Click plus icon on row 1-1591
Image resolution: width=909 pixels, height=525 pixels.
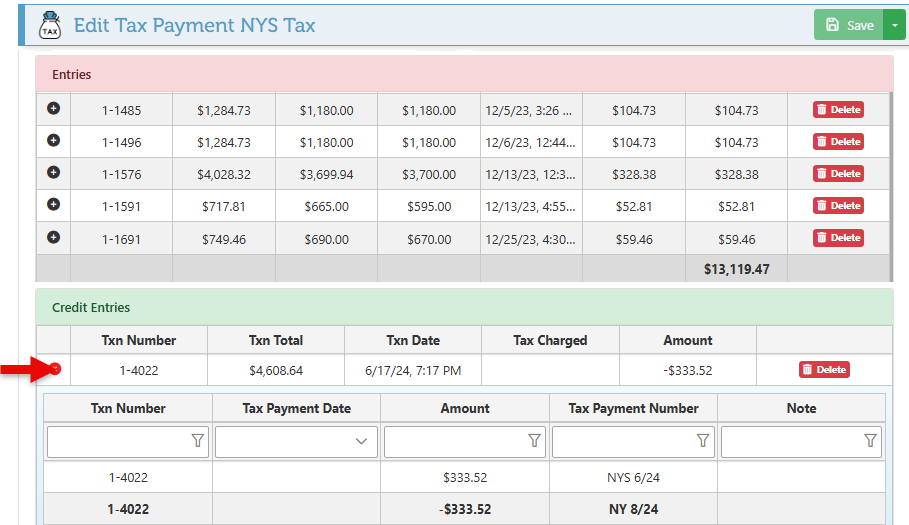tap(54, 205)
